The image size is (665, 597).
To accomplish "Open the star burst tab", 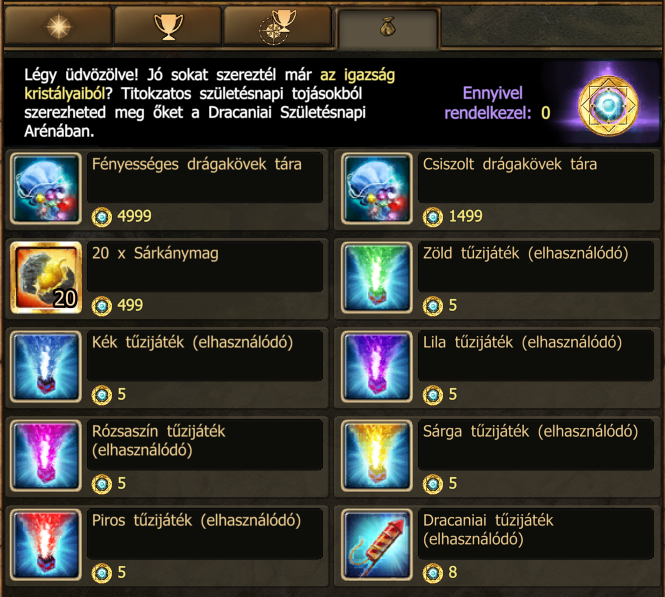I will tap(58, 26).
